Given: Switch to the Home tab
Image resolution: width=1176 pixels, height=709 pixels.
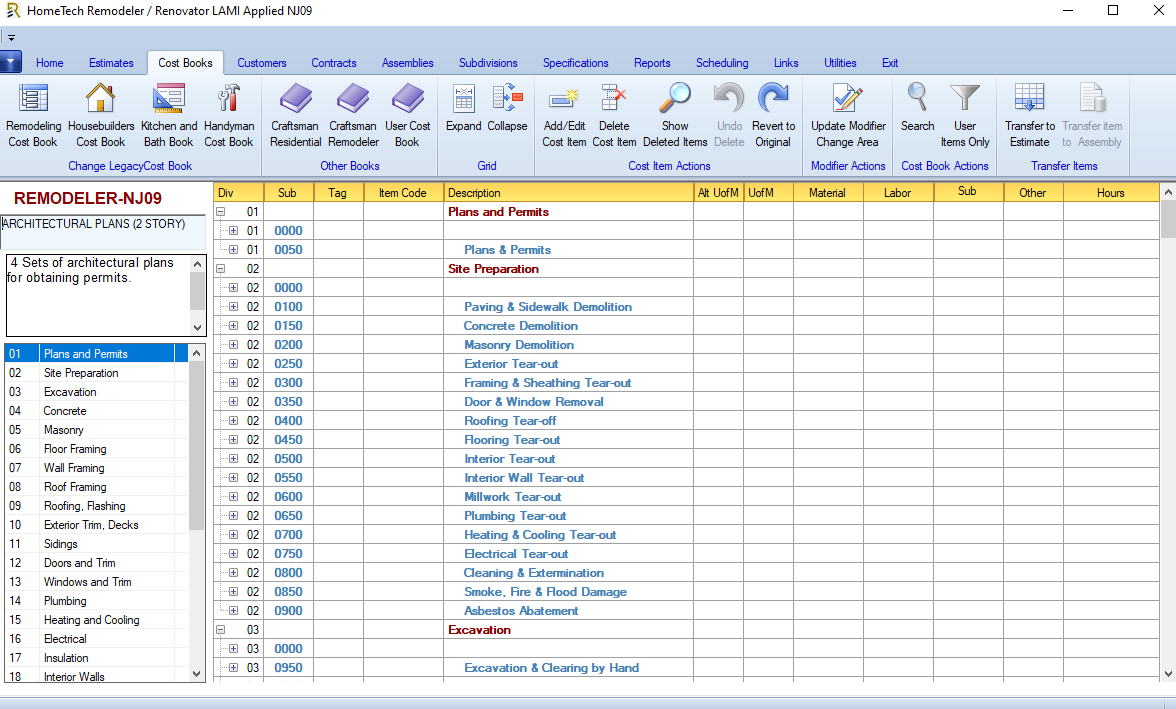Looking at the screenshot, I should pyautogui.click(x=50, y=63).
